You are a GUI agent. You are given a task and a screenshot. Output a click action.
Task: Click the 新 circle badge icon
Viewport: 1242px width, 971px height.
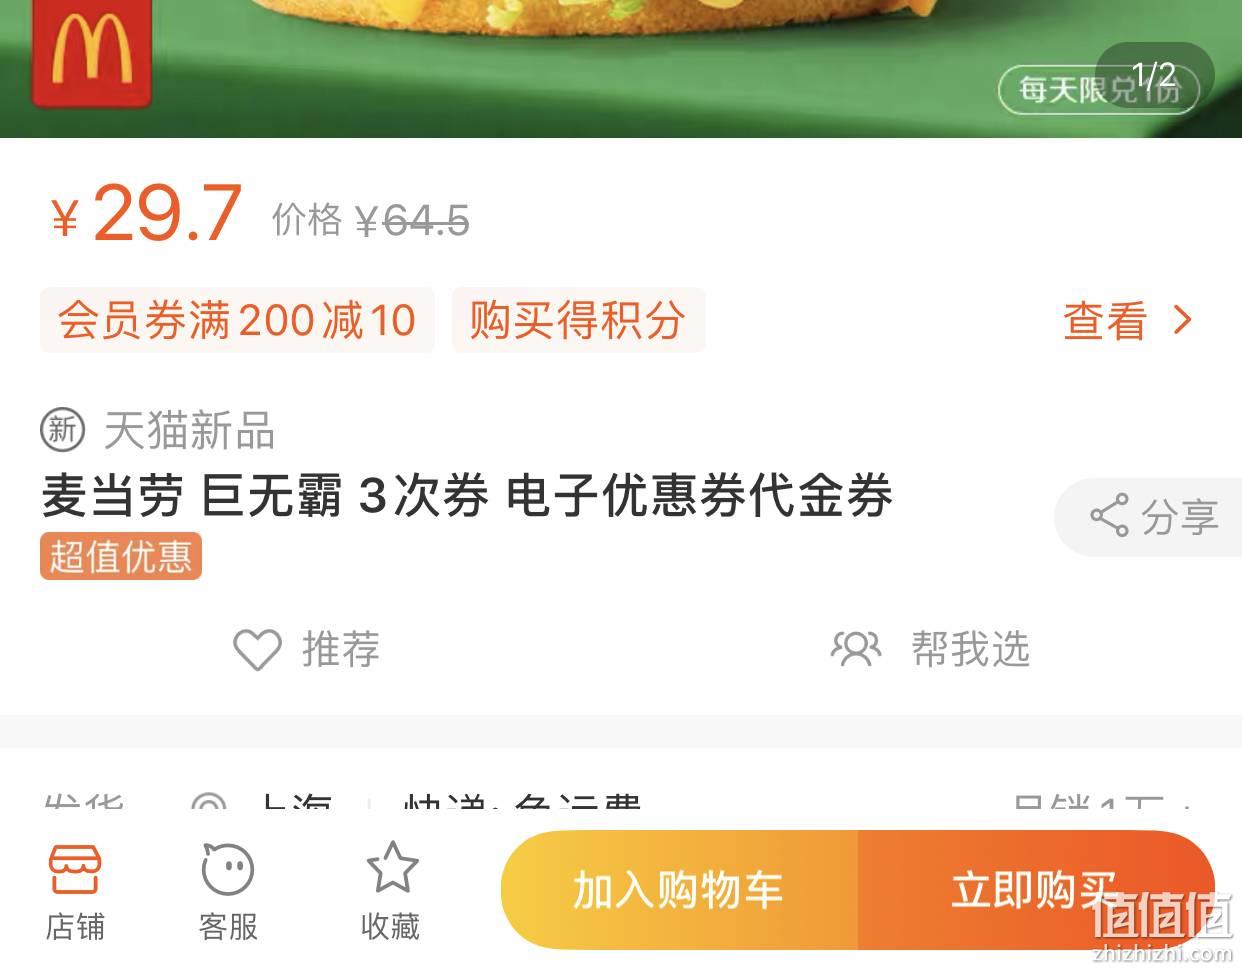pos(63,431)
